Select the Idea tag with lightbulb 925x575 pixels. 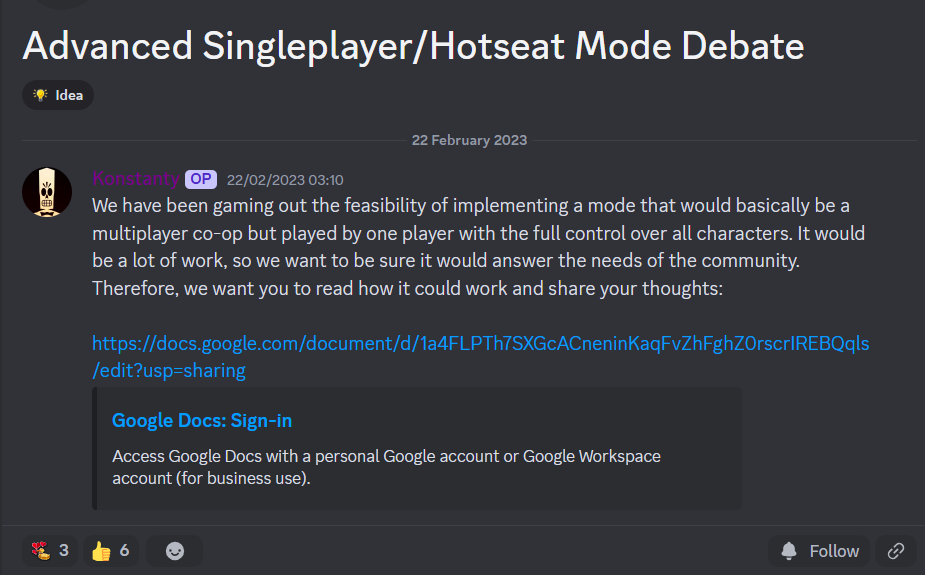[x=58, y=95]
